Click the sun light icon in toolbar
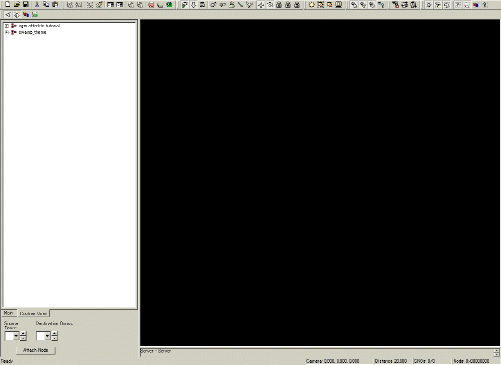The image size is (501, 365). (312, 5)
